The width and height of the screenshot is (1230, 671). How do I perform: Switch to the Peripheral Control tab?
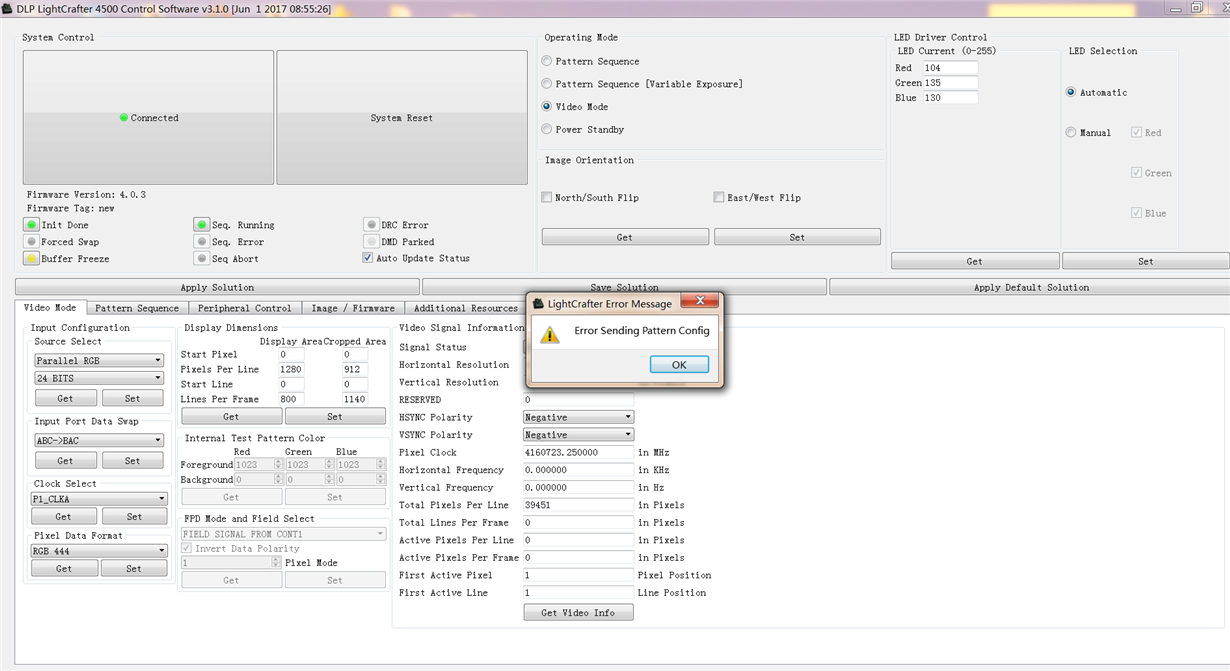tap(245, 308)
